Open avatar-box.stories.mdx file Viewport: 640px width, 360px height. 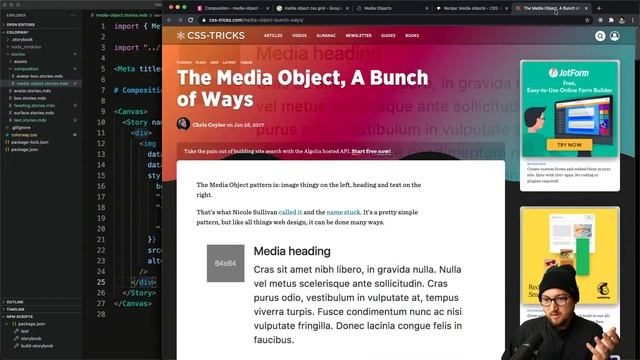(x=40, y=76)
